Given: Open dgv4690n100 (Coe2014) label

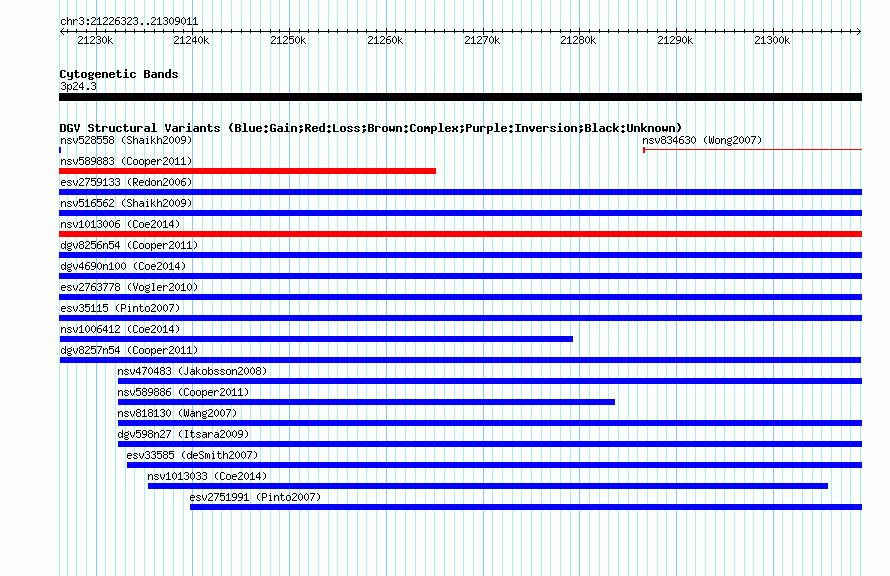Looking at the screenshot, I should 123,266.
